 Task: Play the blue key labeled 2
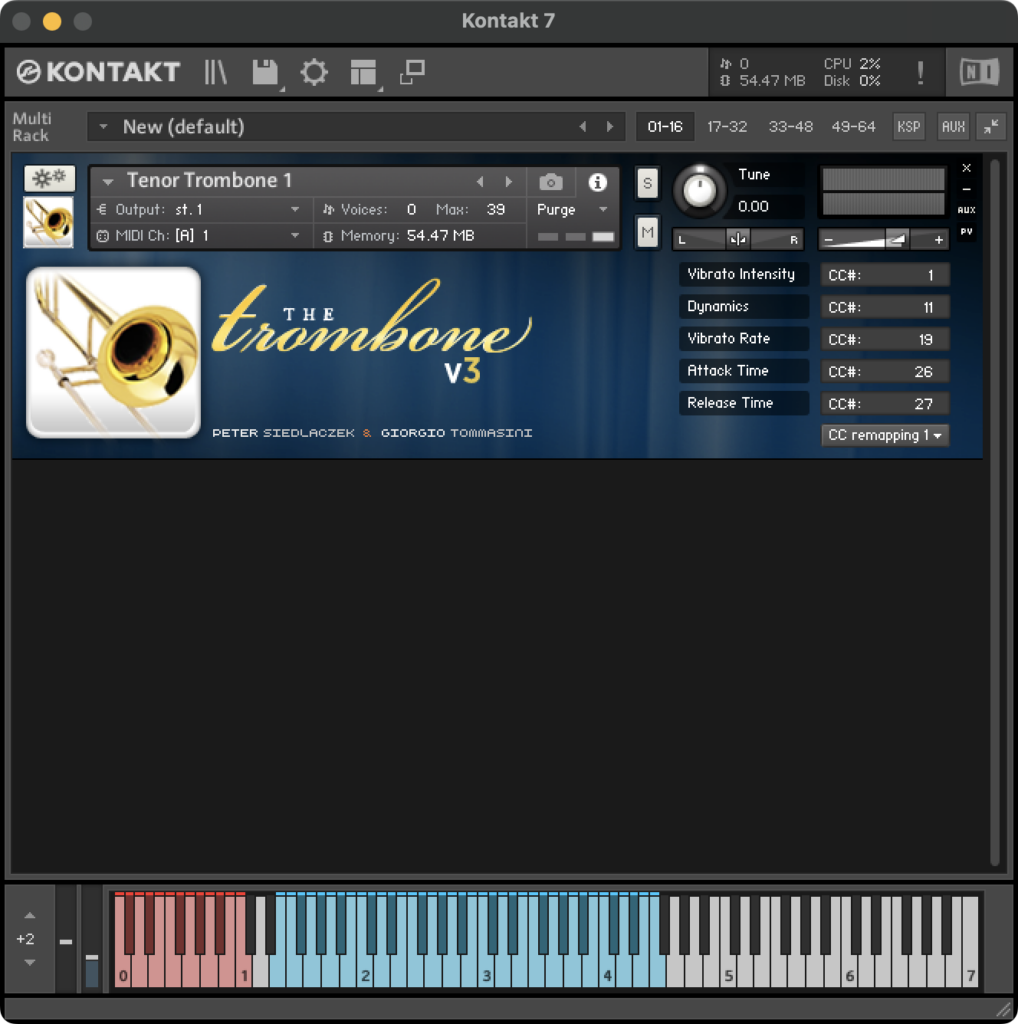[x=364, y=973]
